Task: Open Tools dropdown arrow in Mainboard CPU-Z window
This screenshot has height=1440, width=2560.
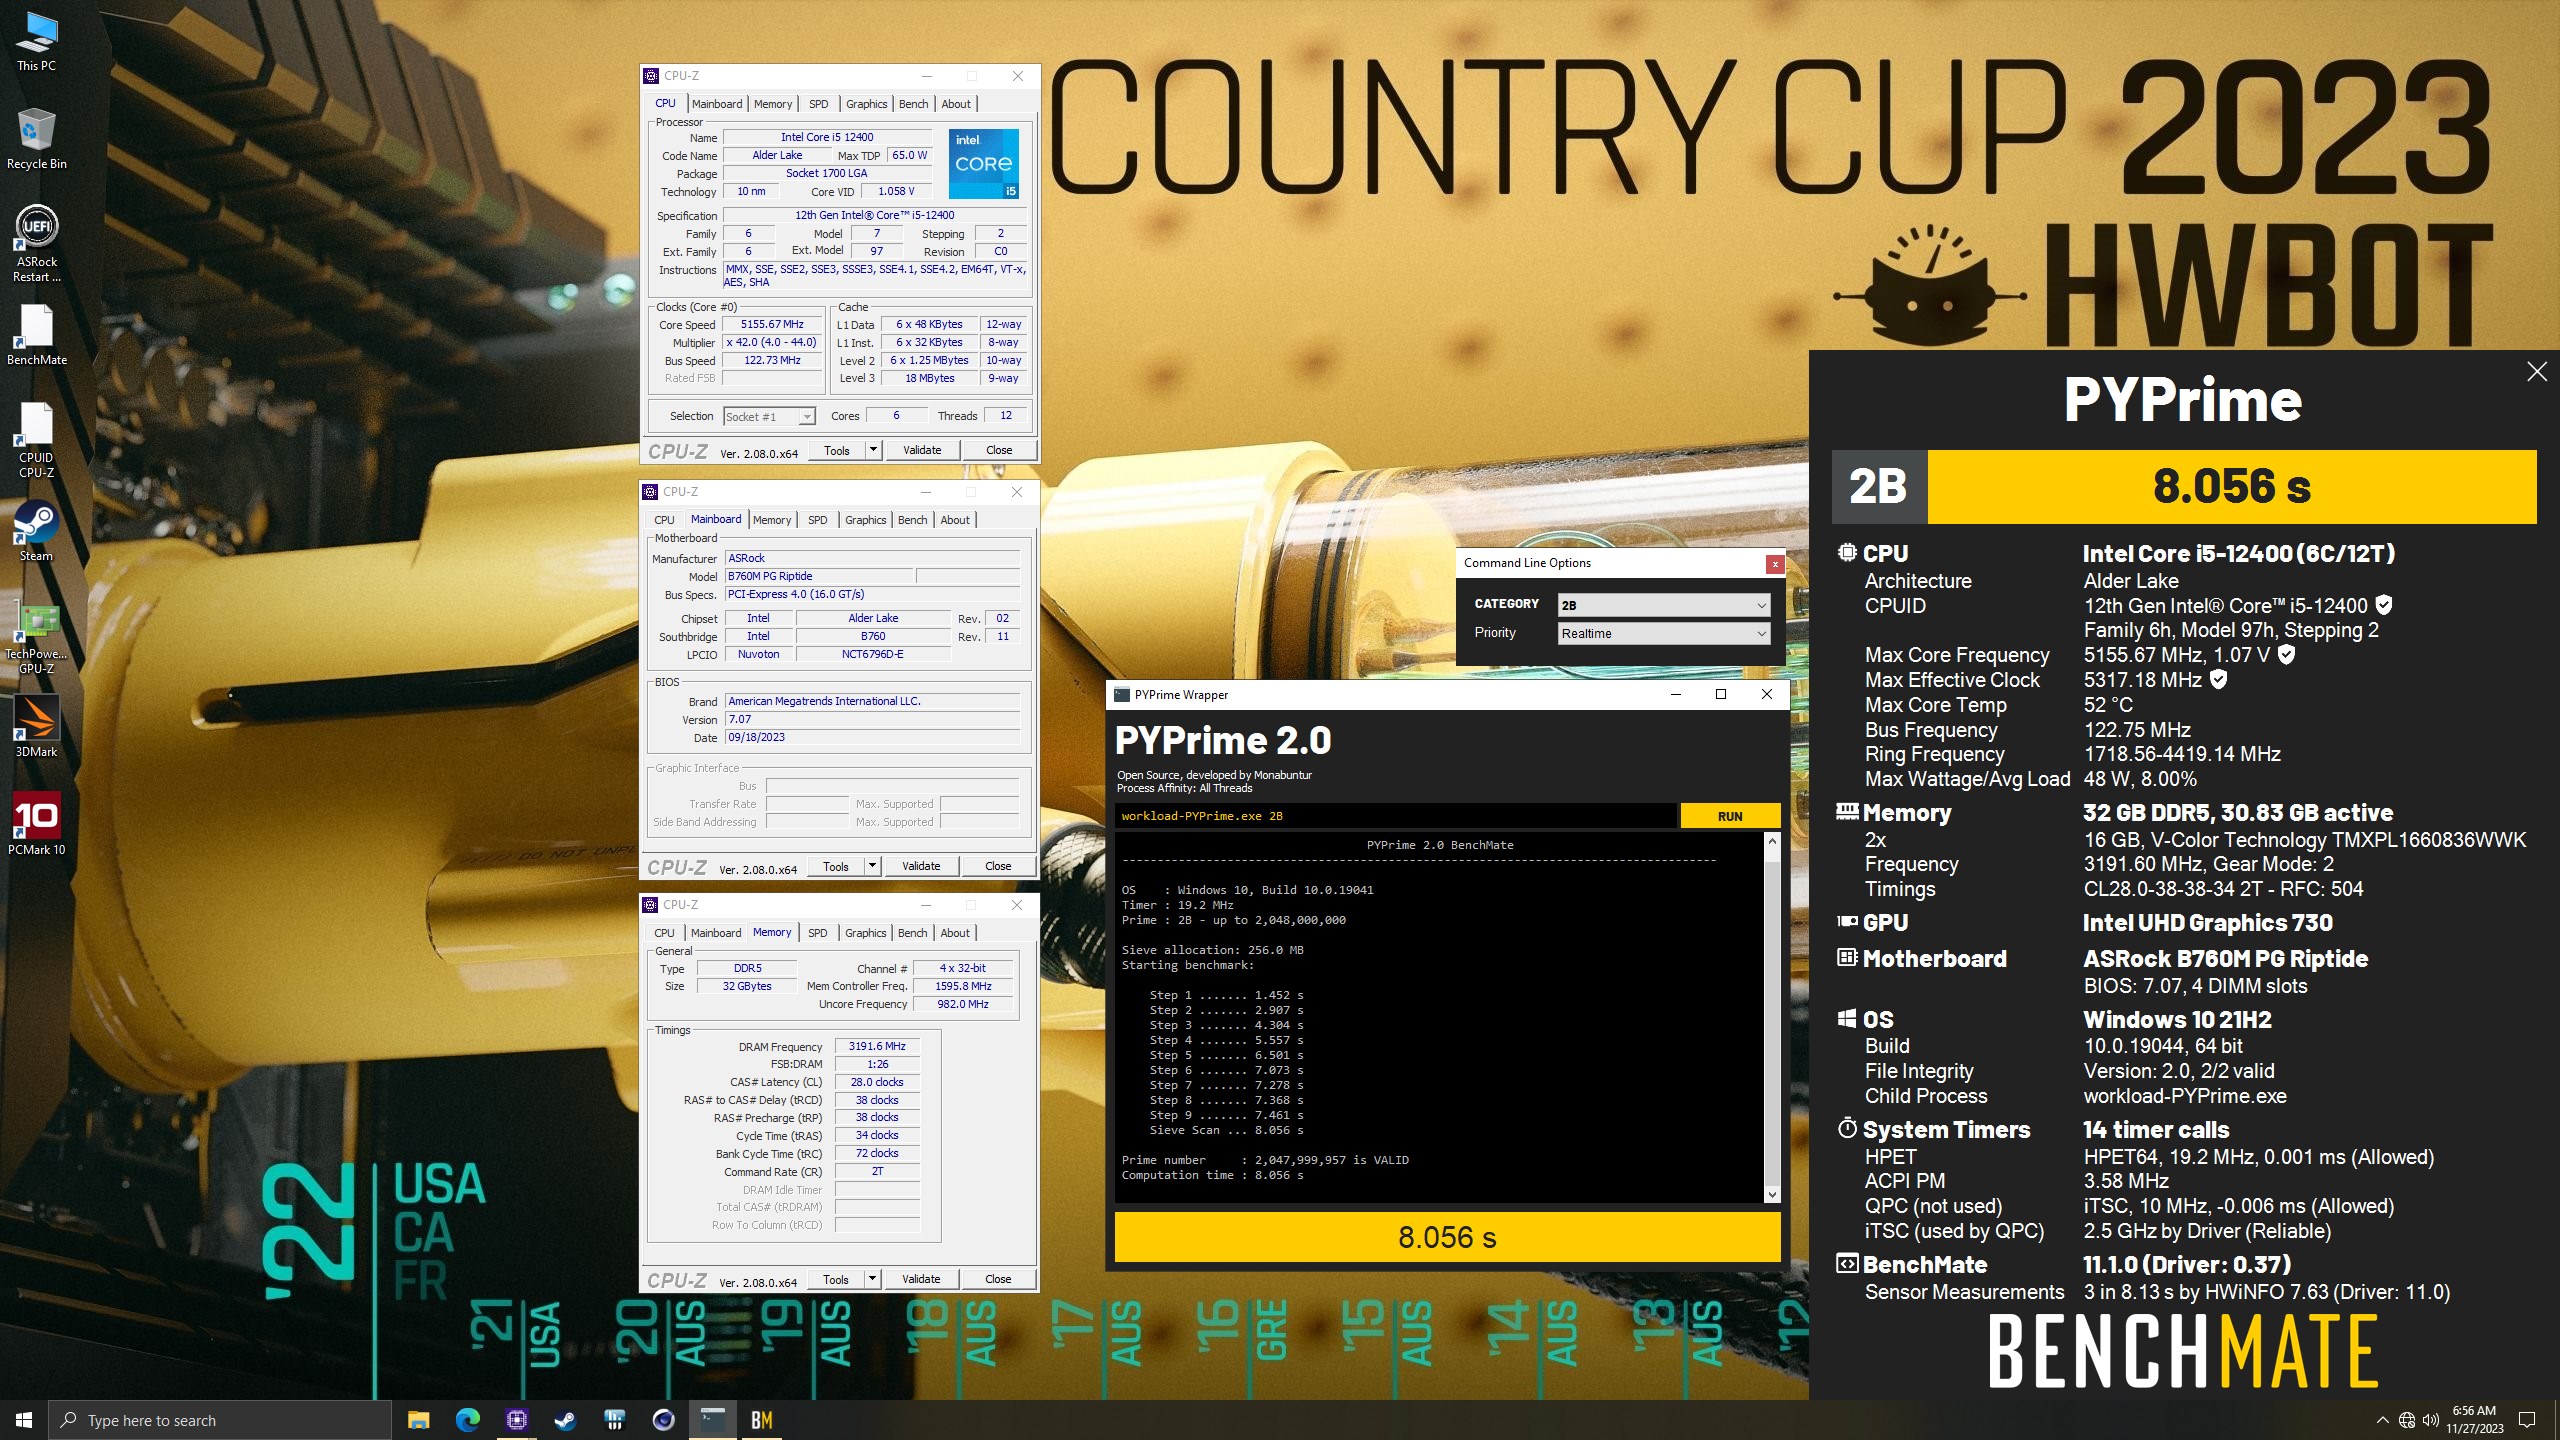Action: [873, 866]
